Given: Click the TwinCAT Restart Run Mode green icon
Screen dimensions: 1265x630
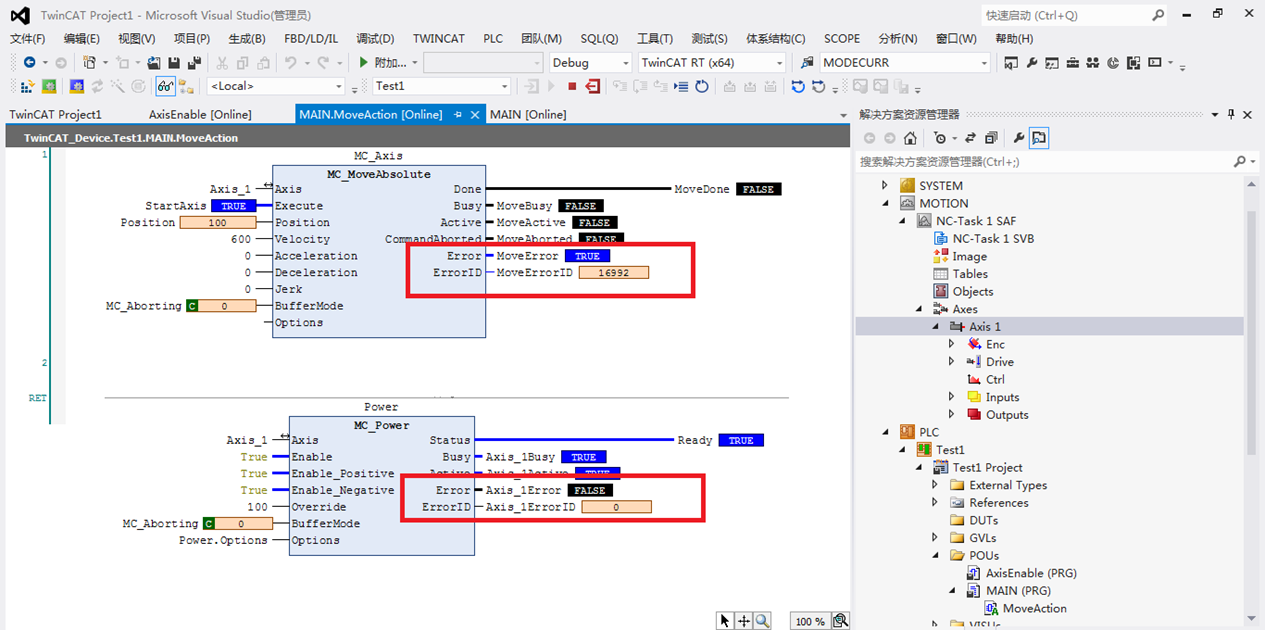Looking at the screenshot, I should click(49, 86).
